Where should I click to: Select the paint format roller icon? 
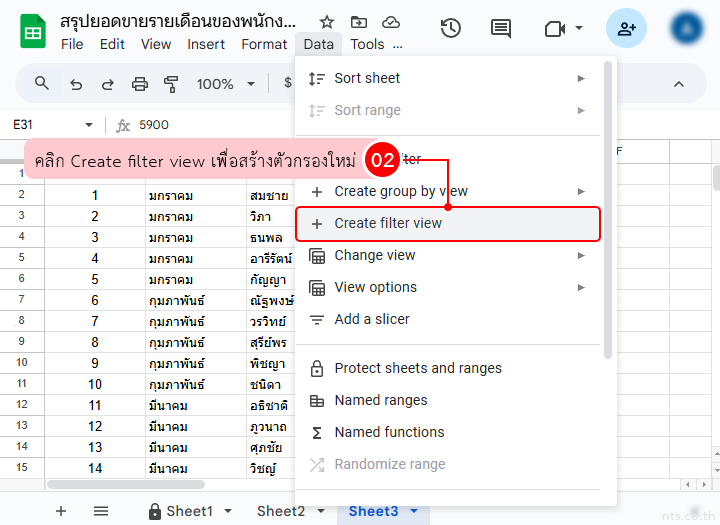pos(171,84)
